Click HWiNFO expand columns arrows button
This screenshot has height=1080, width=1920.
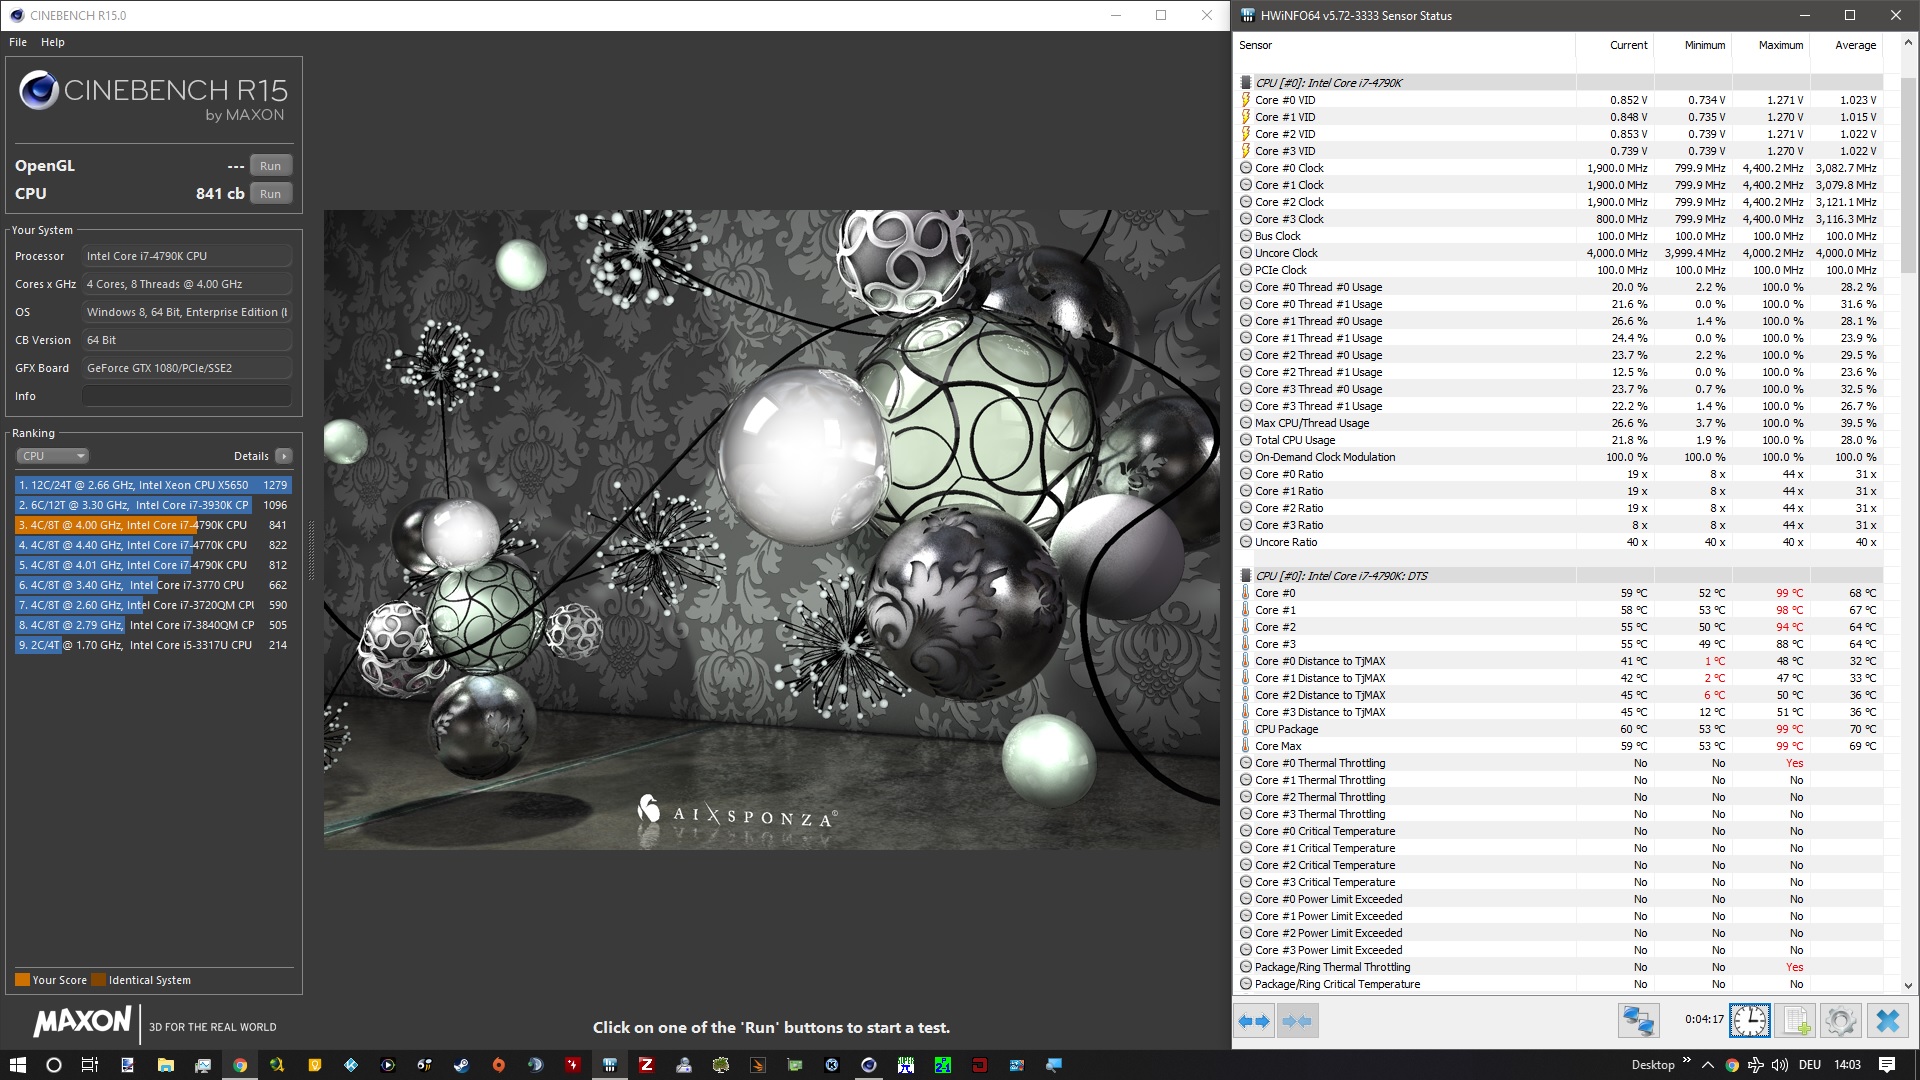(x=1254, y=1021)
